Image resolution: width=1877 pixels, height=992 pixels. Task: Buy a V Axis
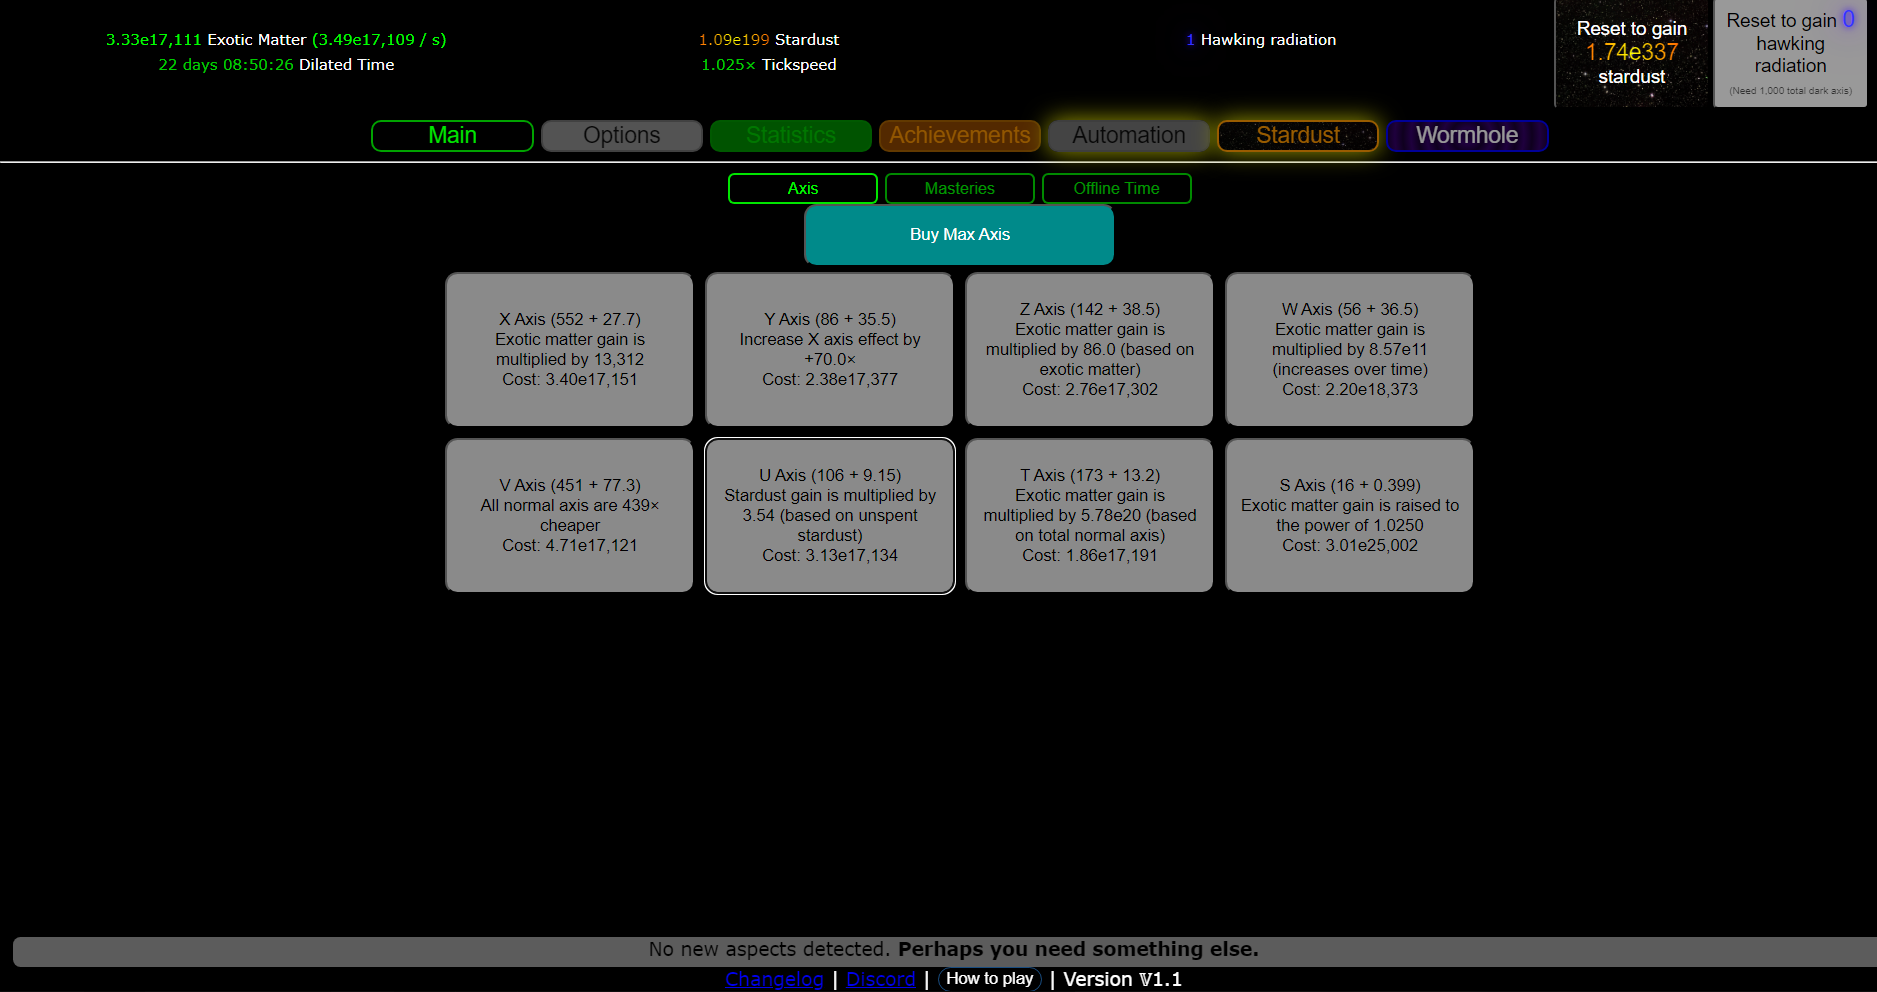pyautogui.click(x=569, y=515)
